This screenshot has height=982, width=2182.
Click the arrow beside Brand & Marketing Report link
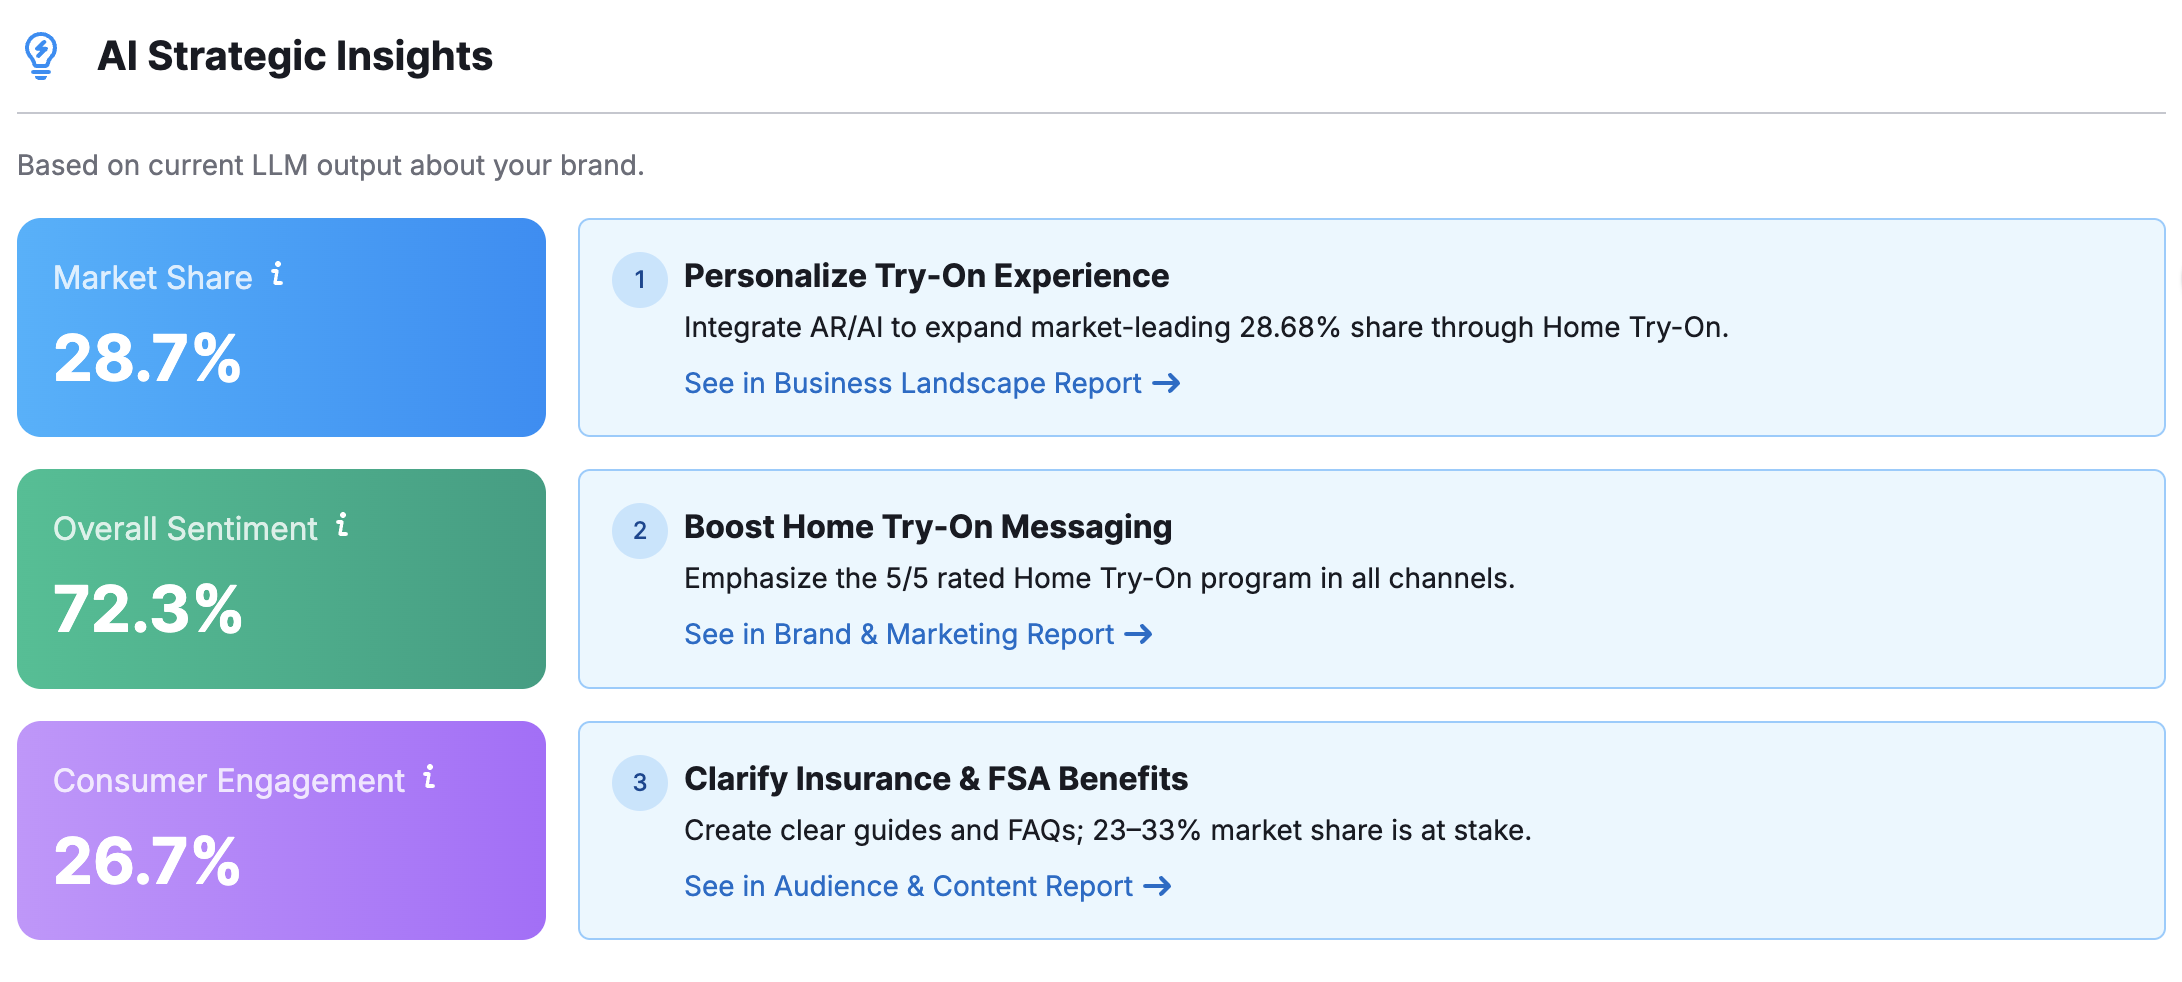tap(1139, 634)
